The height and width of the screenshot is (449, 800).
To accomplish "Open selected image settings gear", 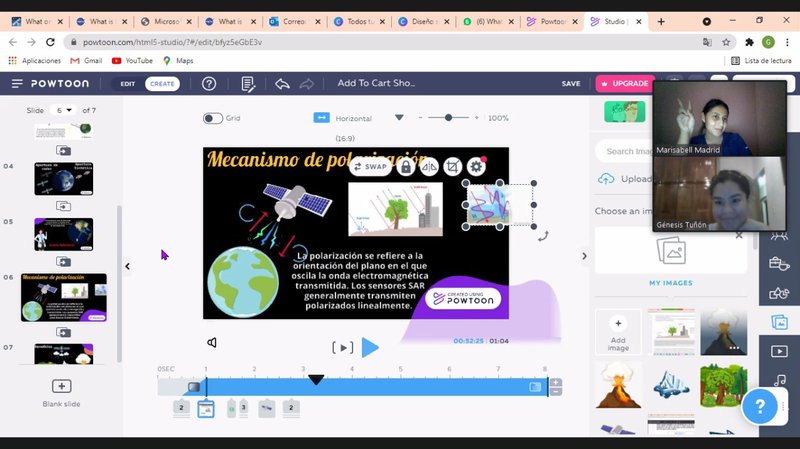I will pyautogui.click(x=476, y=167).
